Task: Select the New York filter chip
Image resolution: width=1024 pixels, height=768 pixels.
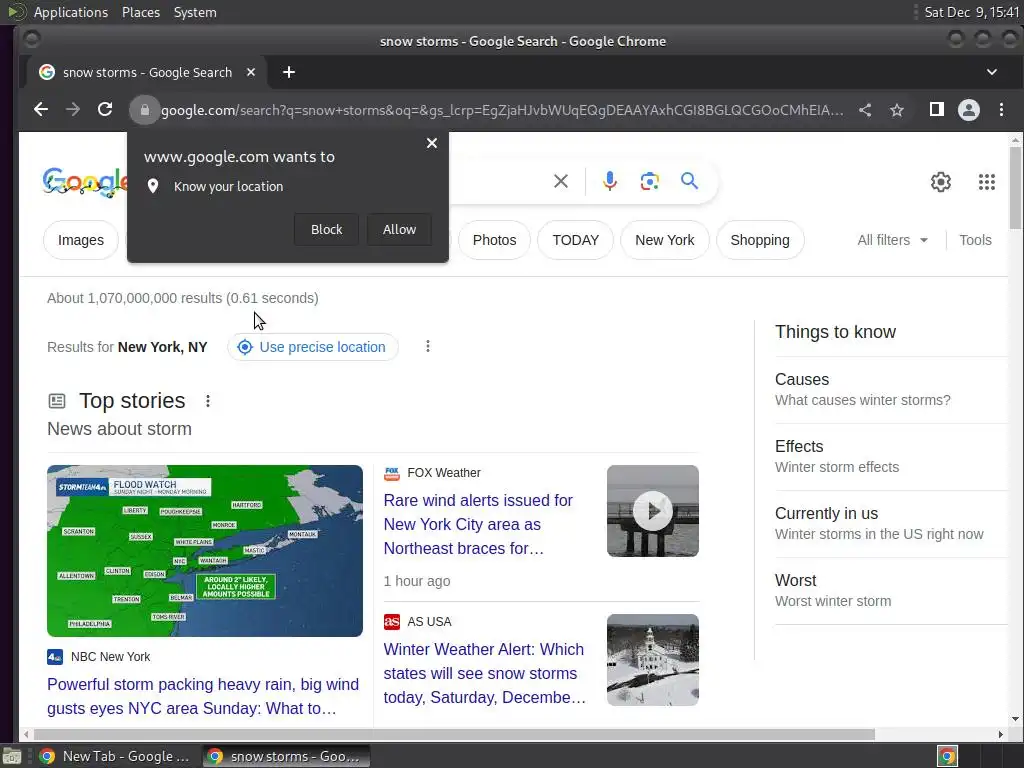Action: [665, 240]
